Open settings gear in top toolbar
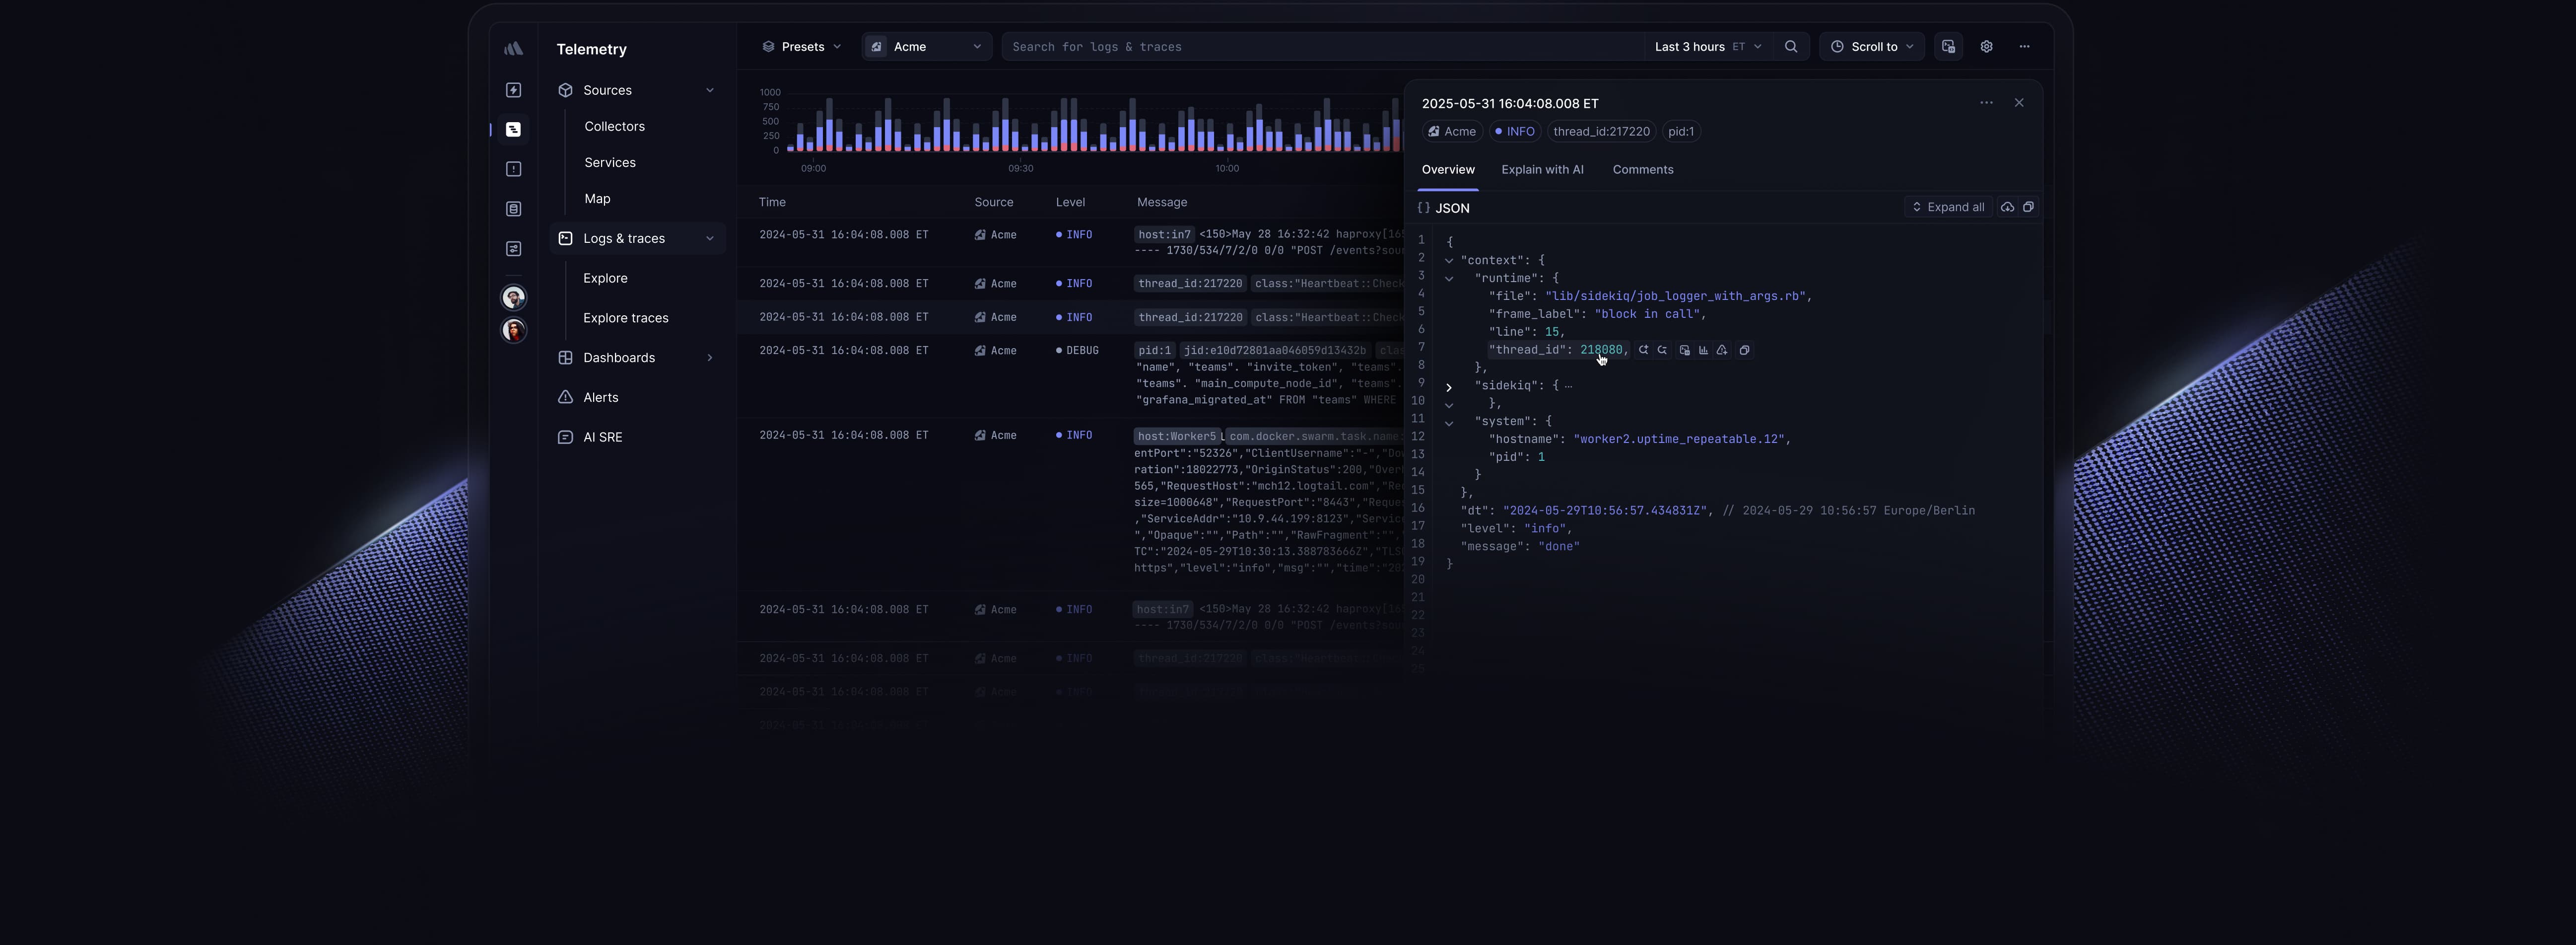2576x945 pixels. tap(1986, 47)
